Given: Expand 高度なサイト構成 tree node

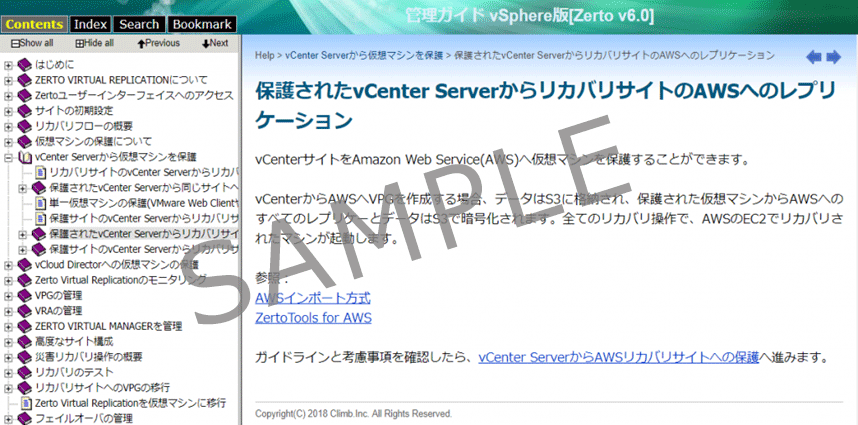Looking at the screenshot, I should (8, 342).
